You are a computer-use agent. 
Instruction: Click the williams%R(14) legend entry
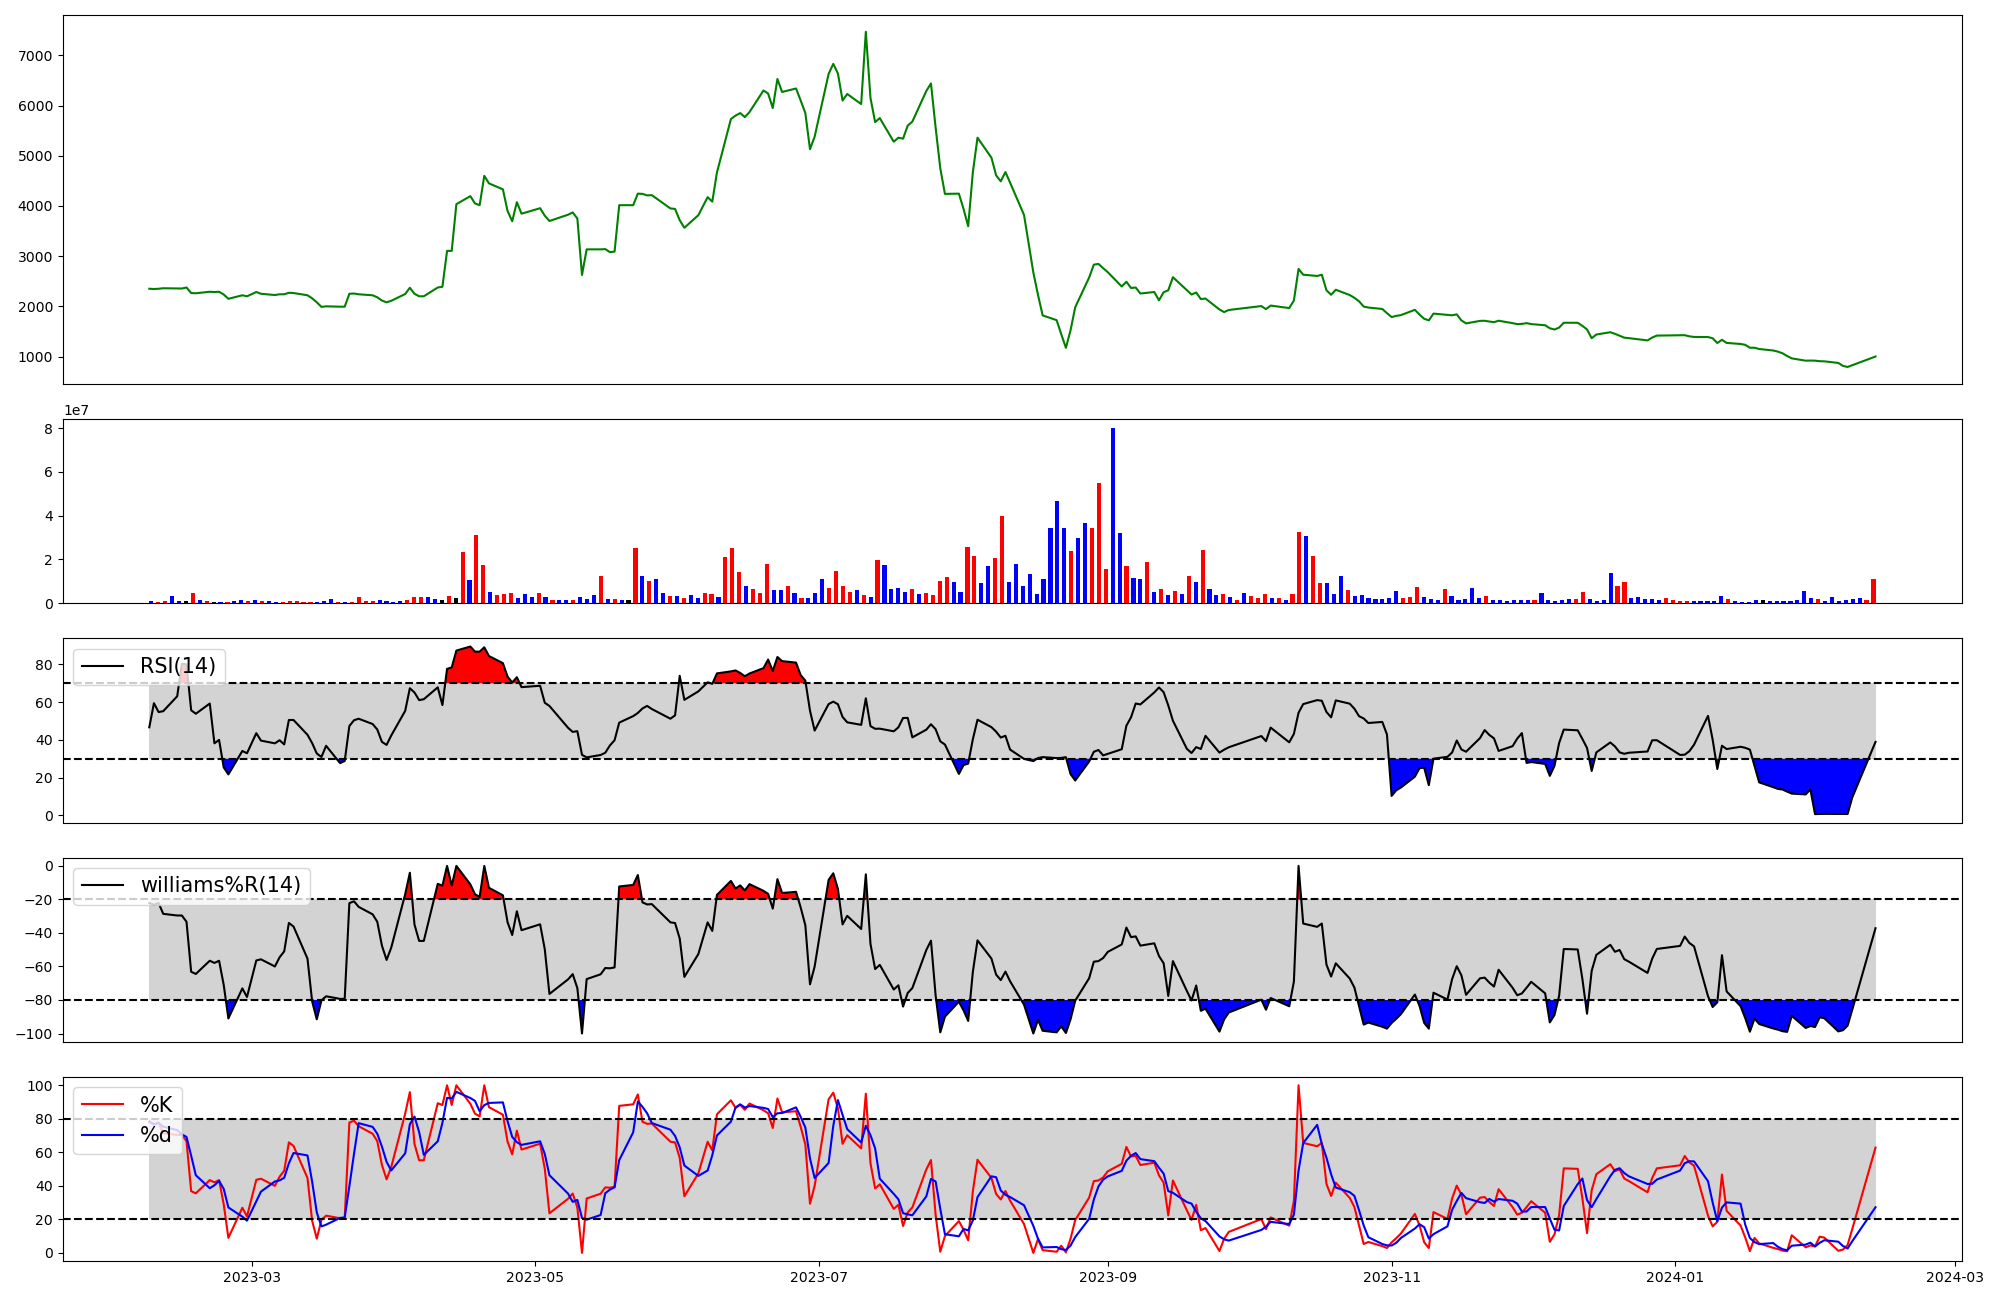[x=220, y=885]
